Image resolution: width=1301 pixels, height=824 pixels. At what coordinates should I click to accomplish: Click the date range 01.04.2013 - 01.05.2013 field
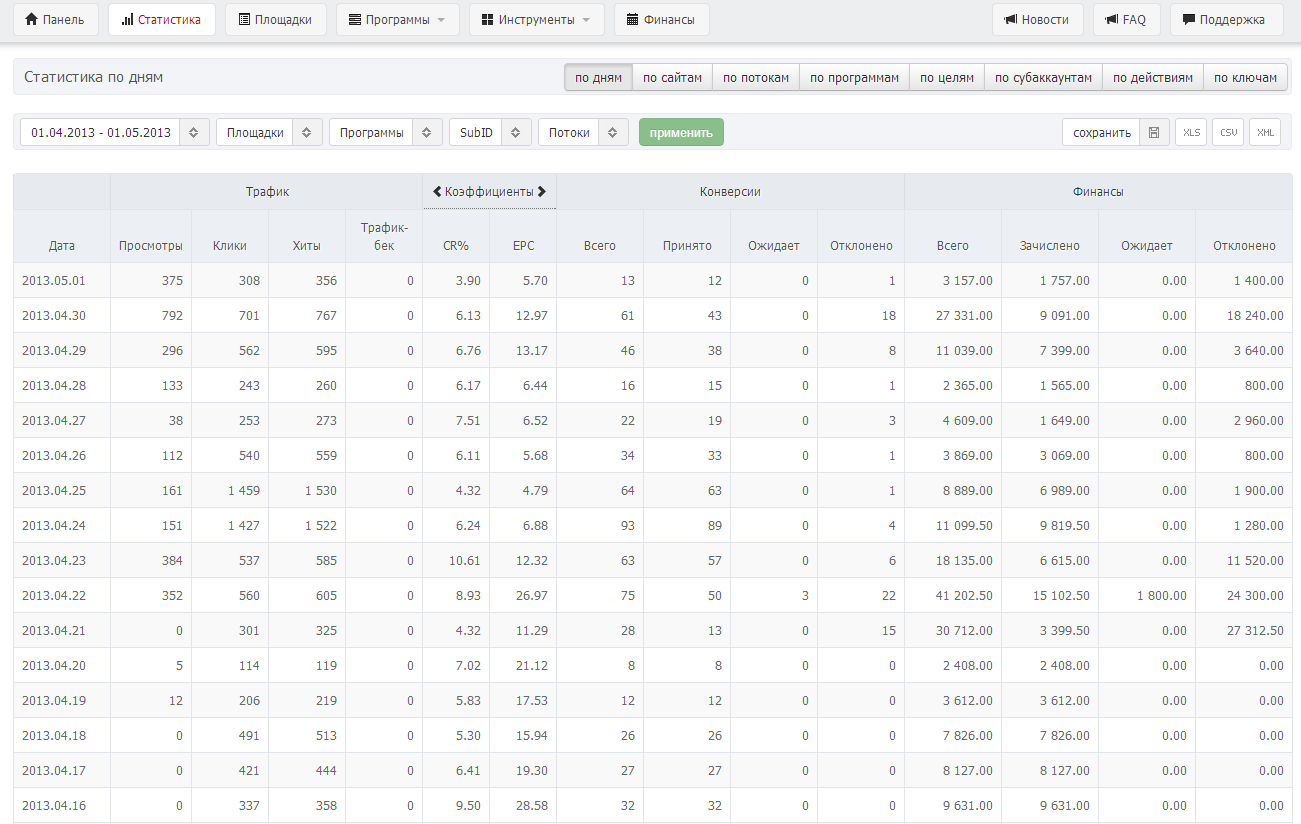tap(101, 132)
